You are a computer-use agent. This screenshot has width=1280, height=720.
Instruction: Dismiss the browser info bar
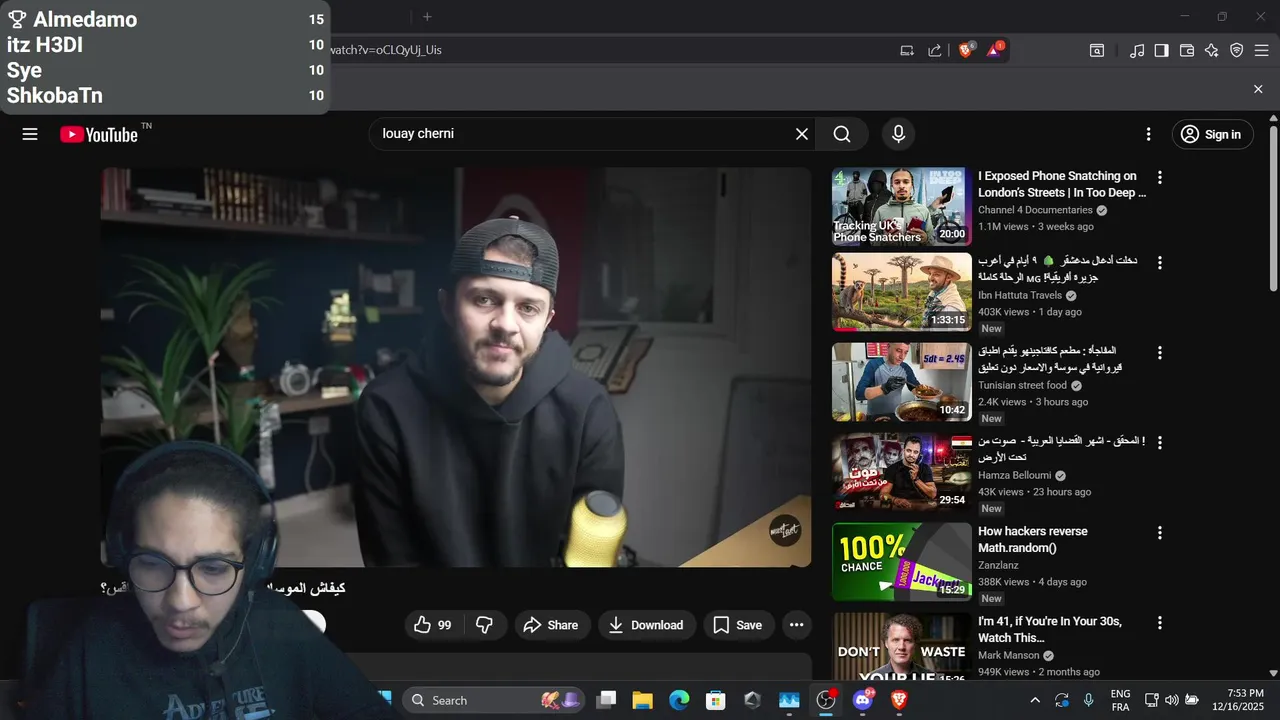[x=1258, y=89]
